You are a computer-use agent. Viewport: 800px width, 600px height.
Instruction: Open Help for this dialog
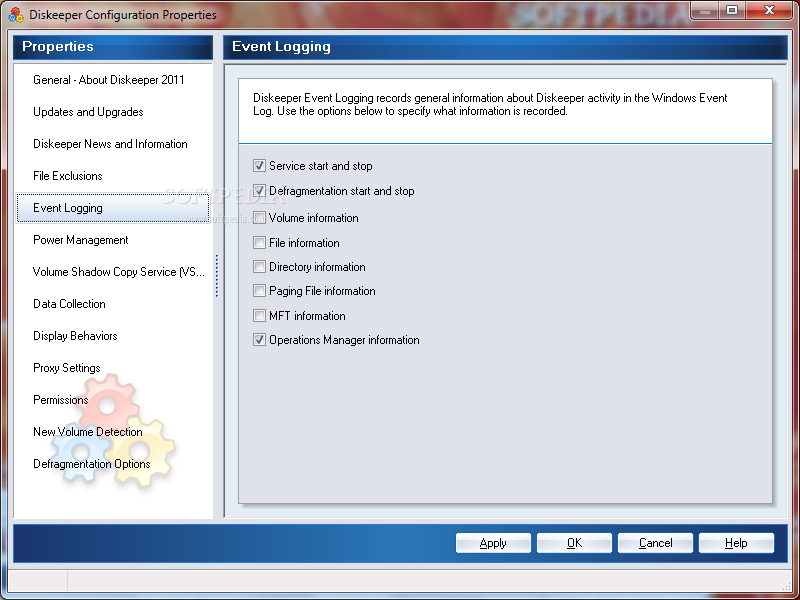click(x=736, y=543)
